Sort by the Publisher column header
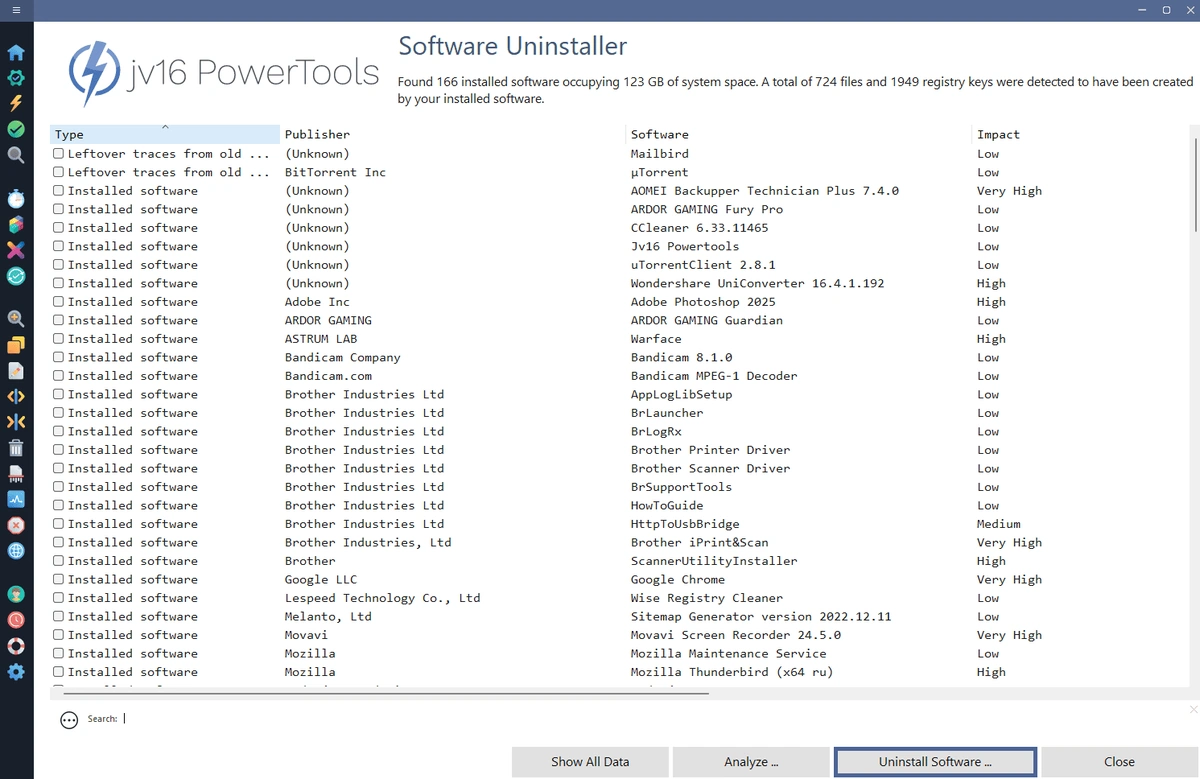1200x779 pixels. coord(453,134)
